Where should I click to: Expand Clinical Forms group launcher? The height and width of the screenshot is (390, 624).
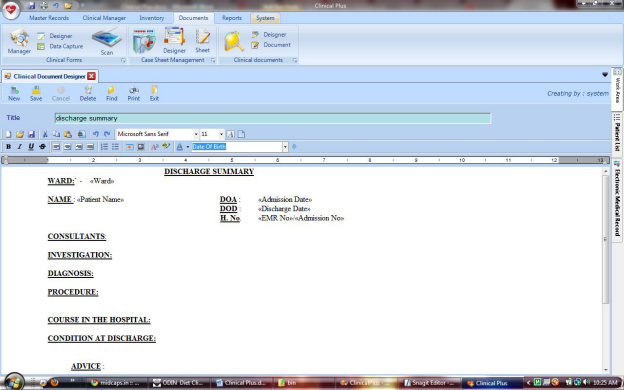(123, 60)
